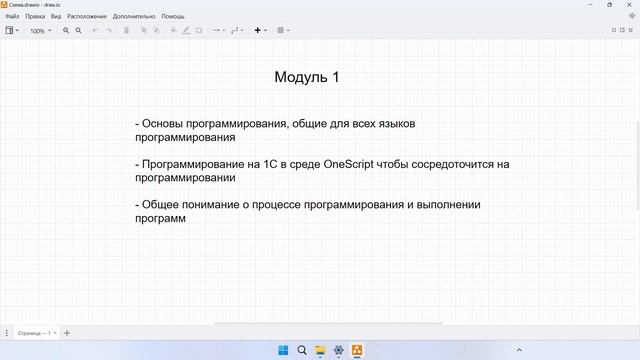Open the Расположение menu
Viewport: 640px width, 360px height.
(x=87, y=16)
